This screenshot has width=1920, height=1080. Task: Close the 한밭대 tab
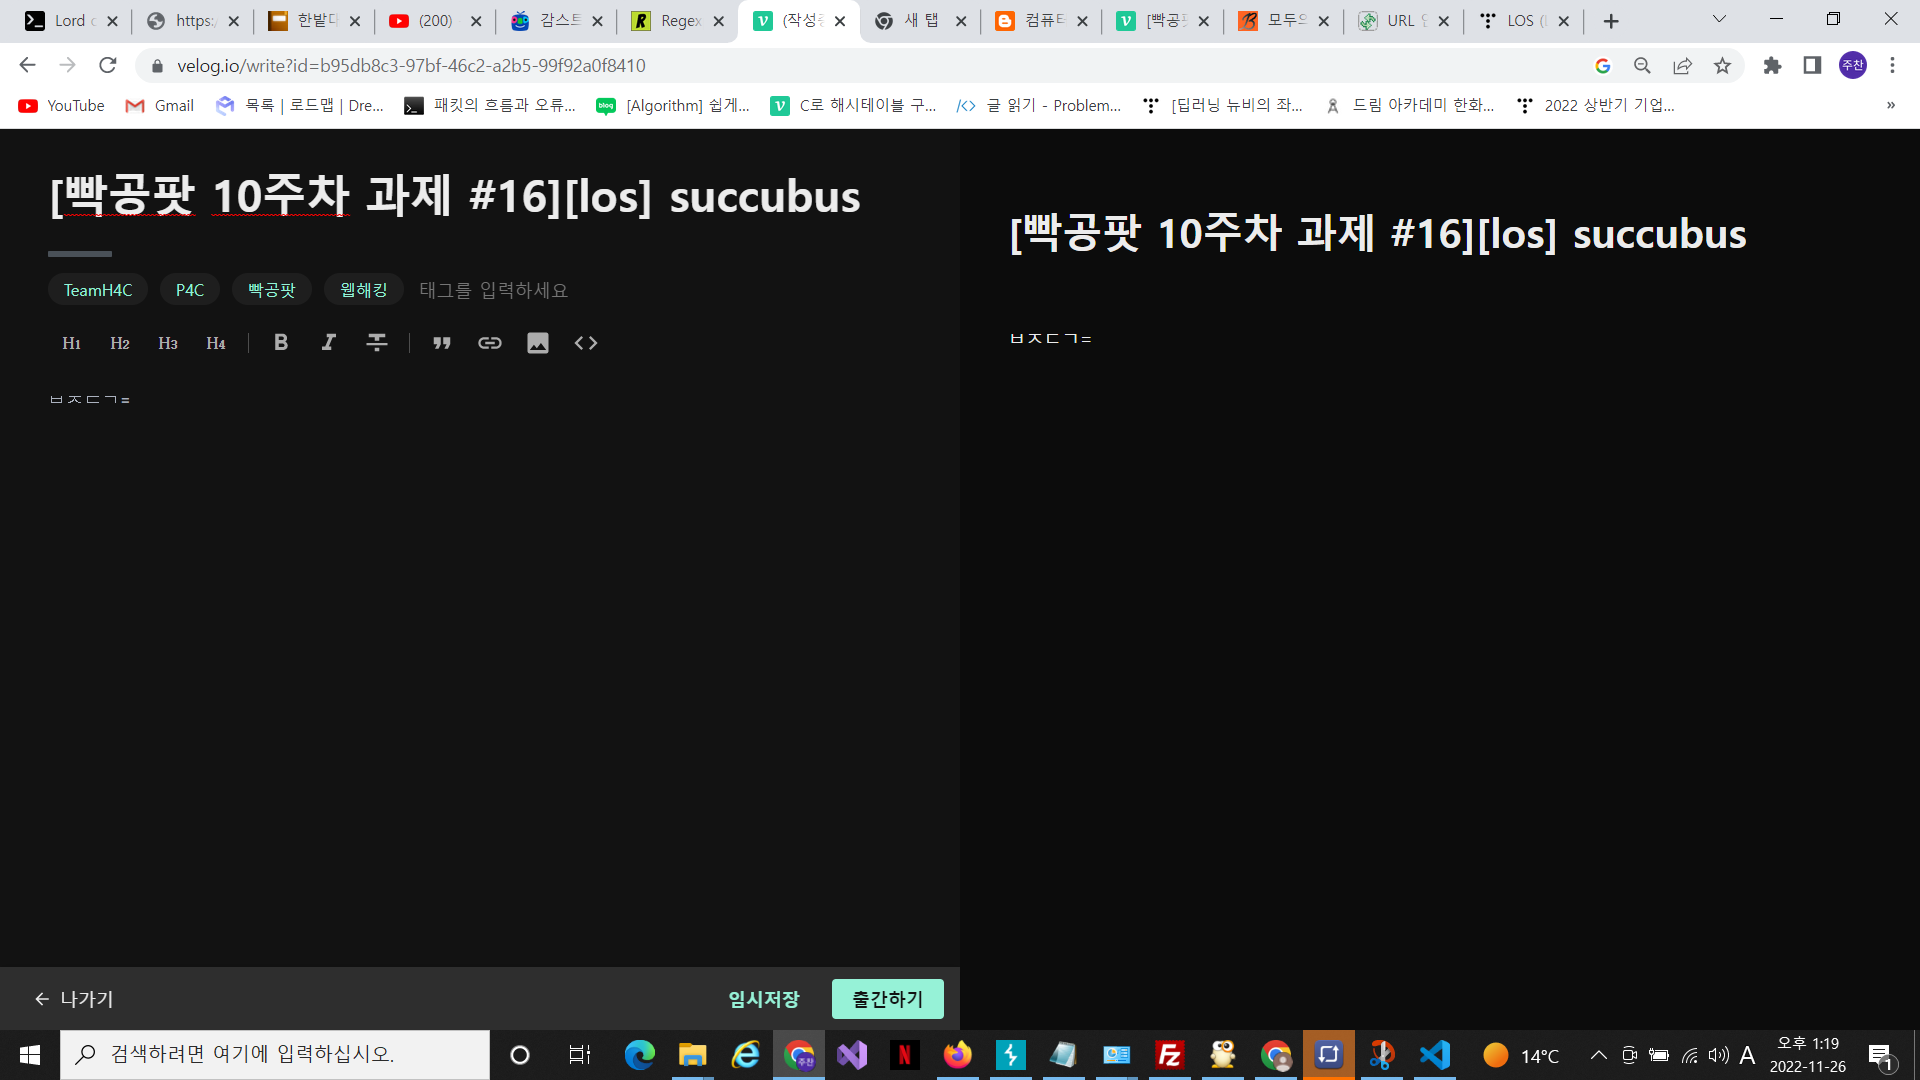click(x=355, y=21)
